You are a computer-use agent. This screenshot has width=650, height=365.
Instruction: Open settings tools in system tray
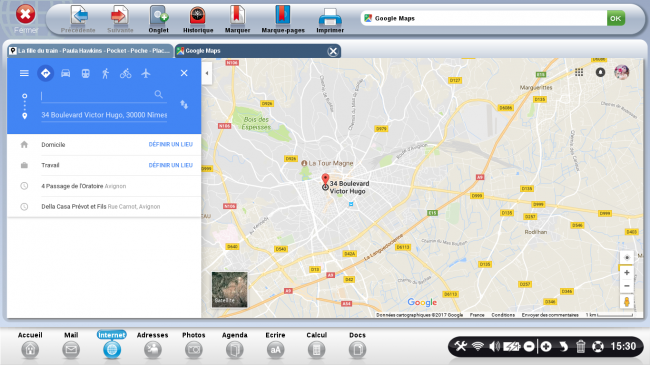(x=461, y=346)
